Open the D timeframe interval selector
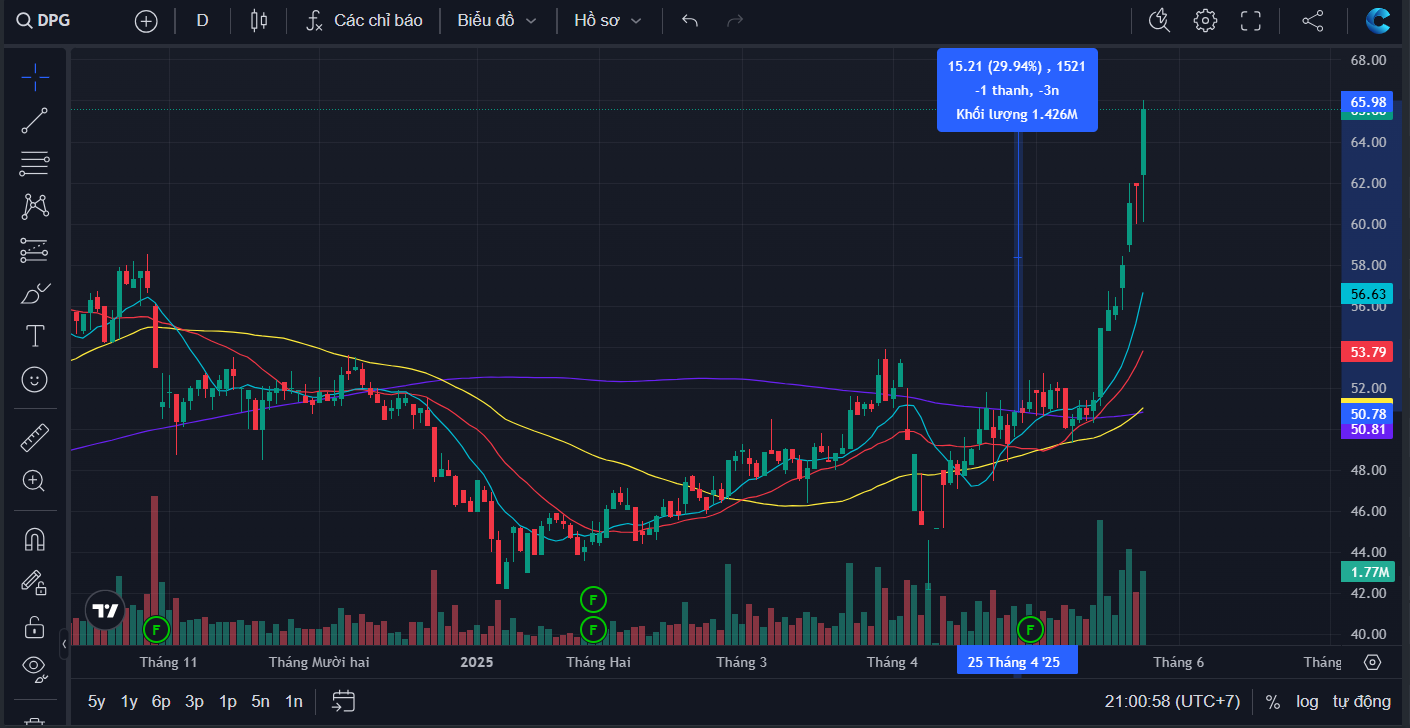The width and height of the screenshot is (1410, 728). click(202, 20)
